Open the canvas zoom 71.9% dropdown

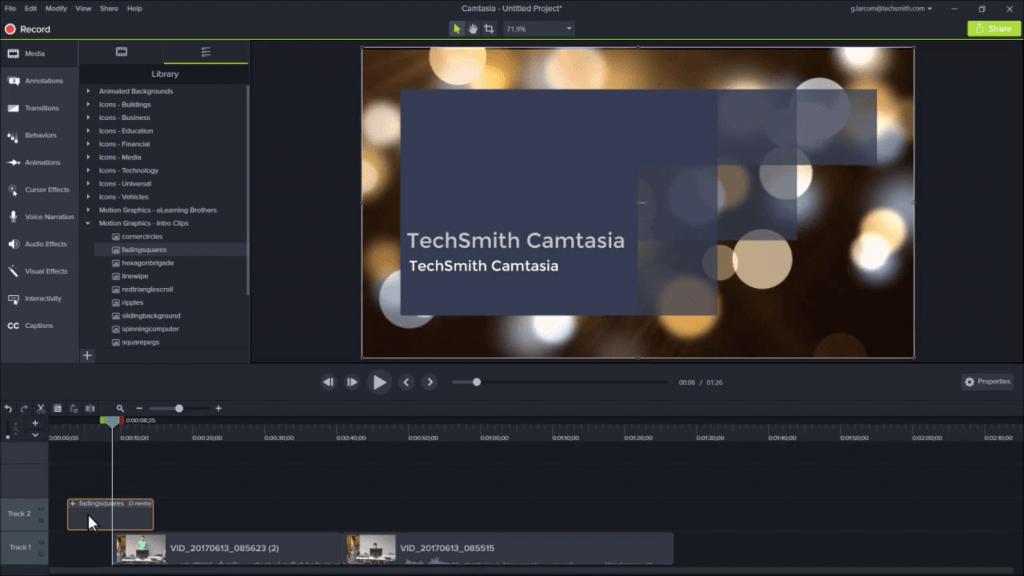pos(538,29)
